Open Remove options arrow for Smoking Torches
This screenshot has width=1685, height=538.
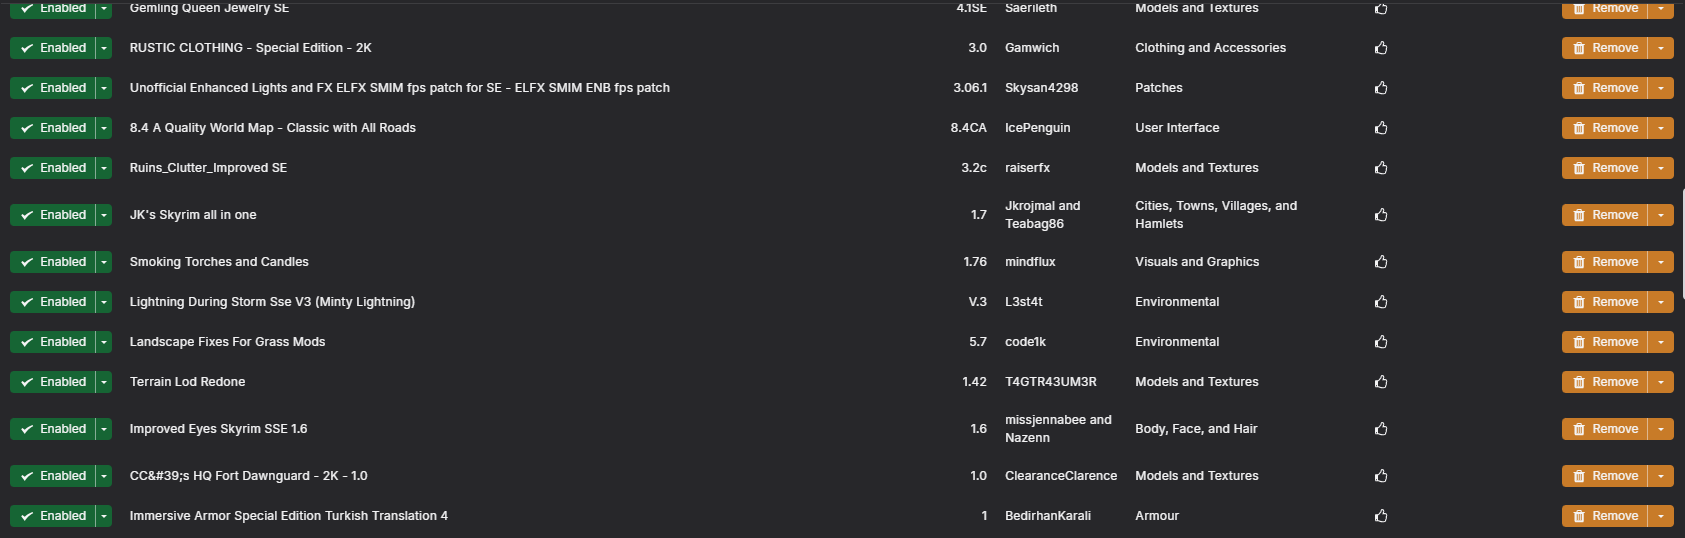click(x=1661, y=262)
